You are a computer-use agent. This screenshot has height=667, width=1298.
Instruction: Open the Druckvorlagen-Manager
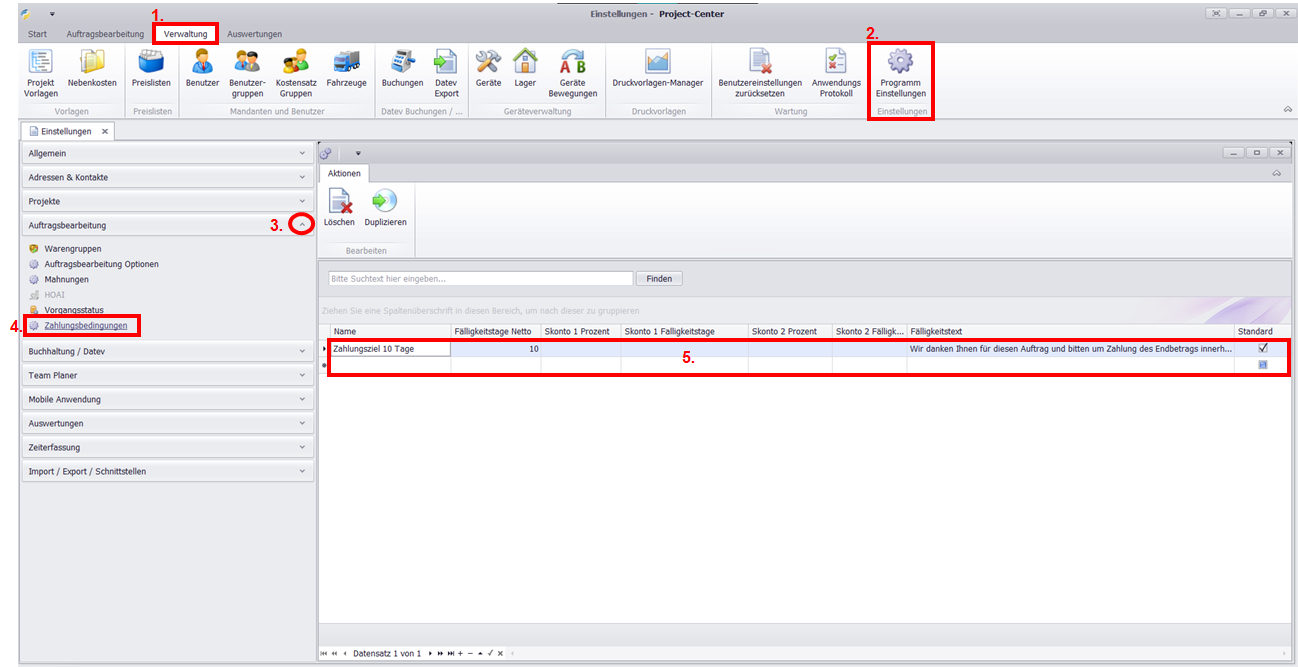click(657, 62)
